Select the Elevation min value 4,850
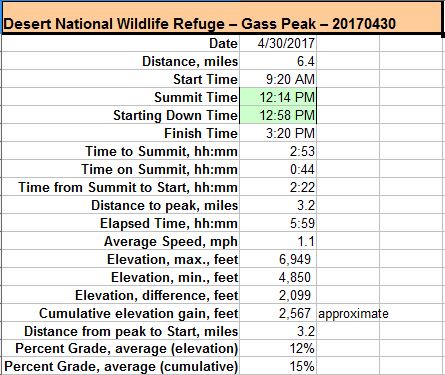The image size is (445, 375). (278, 277)
